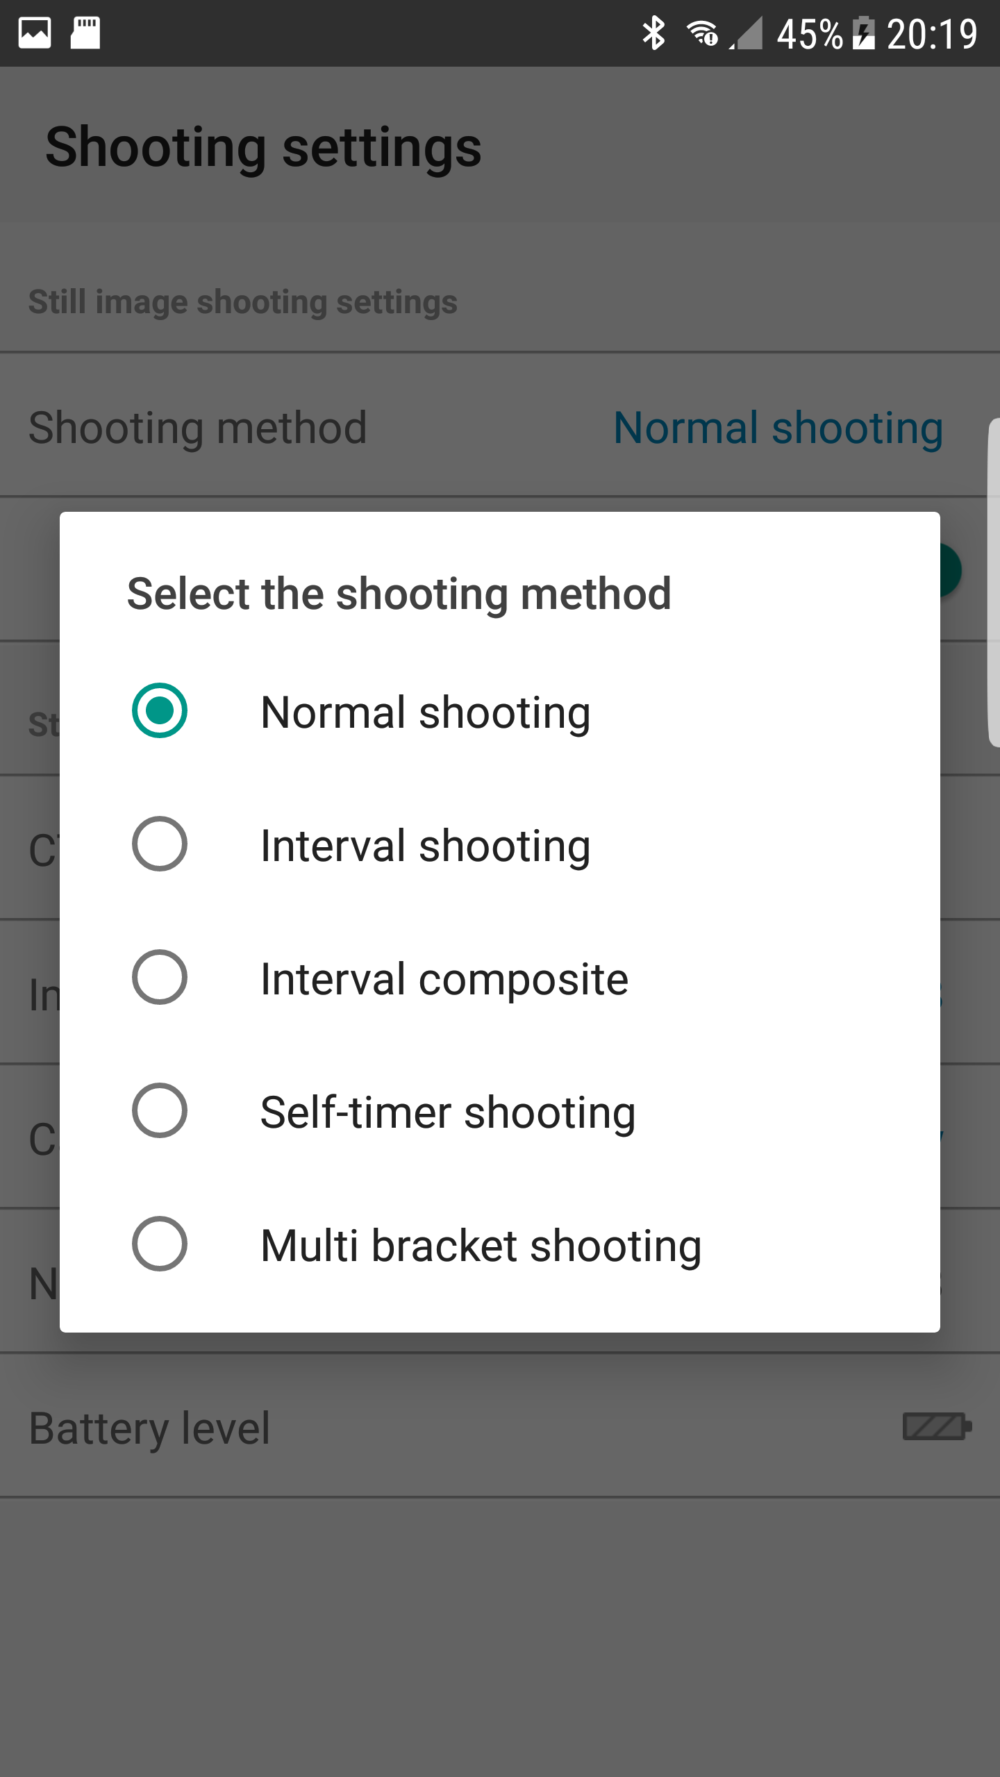Select the Interval shooting radio button
Viewport: 1000px width, 1777px height.
pyautogui.click(x=160, y=844)
